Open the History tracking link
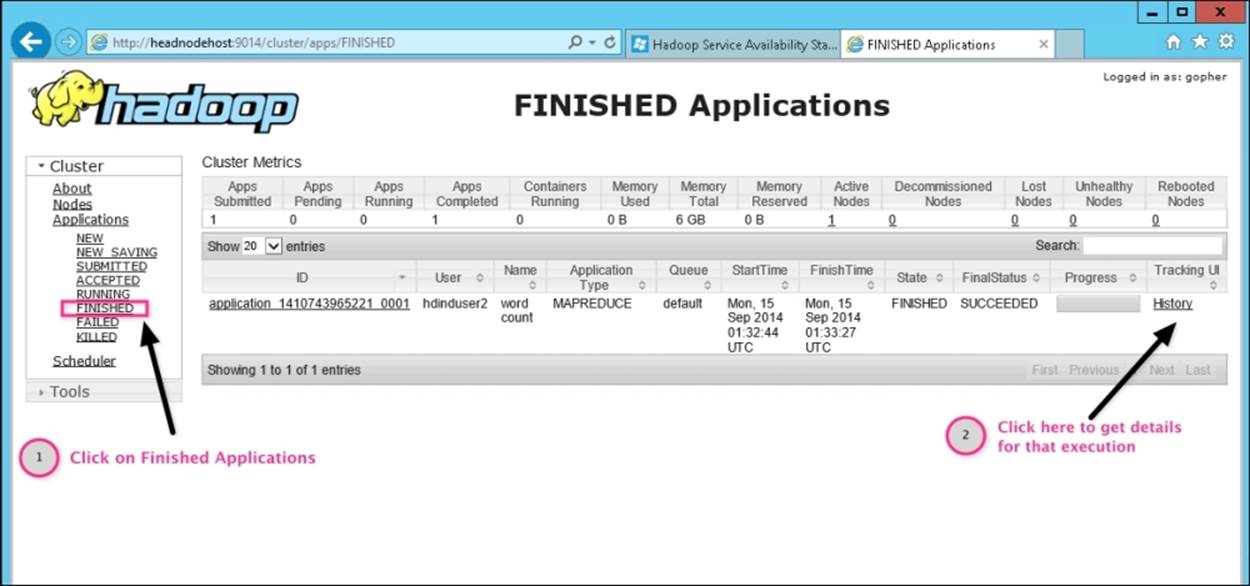1250x586 pixels. 1172,303
